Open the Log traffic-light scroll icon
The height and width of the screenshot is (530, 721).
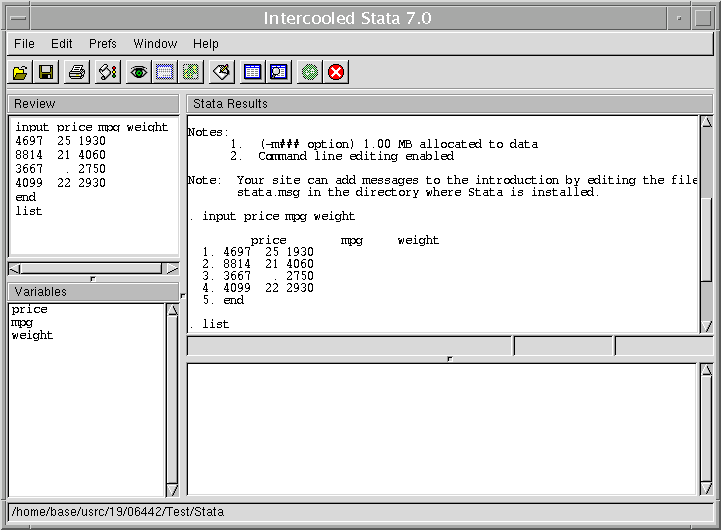[108, 72]
